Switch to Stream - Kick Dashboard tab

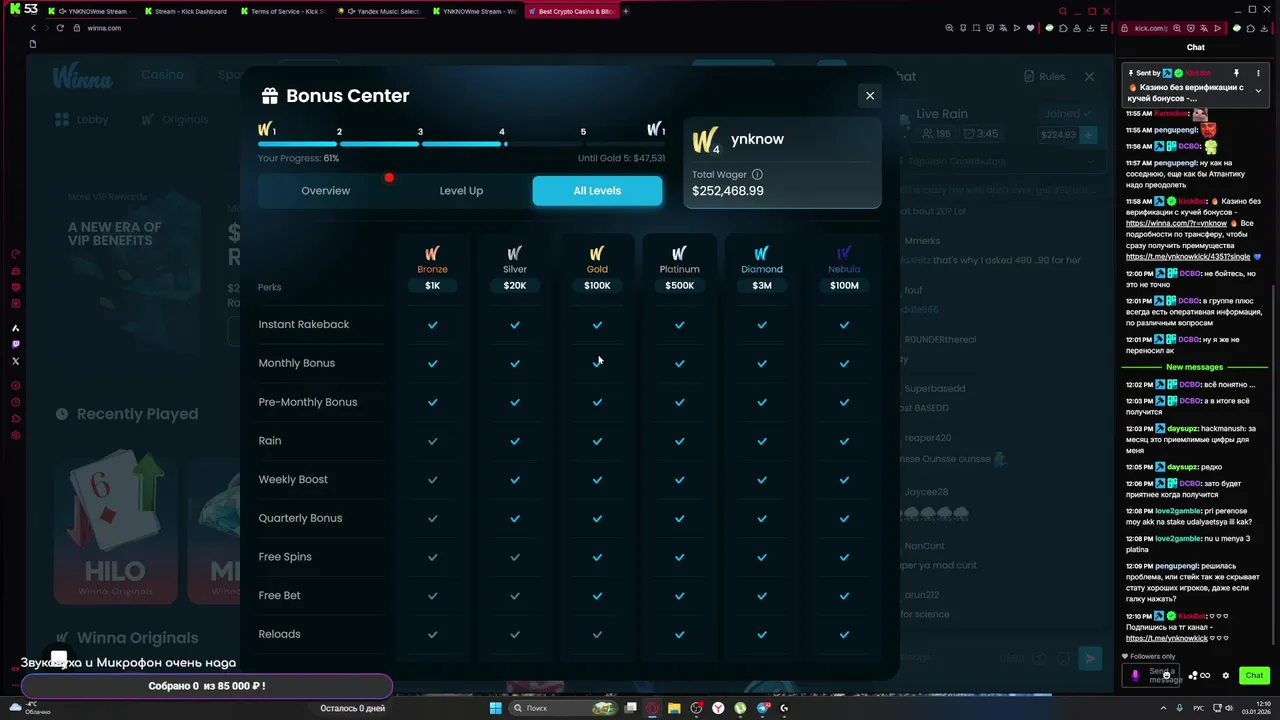186,11
